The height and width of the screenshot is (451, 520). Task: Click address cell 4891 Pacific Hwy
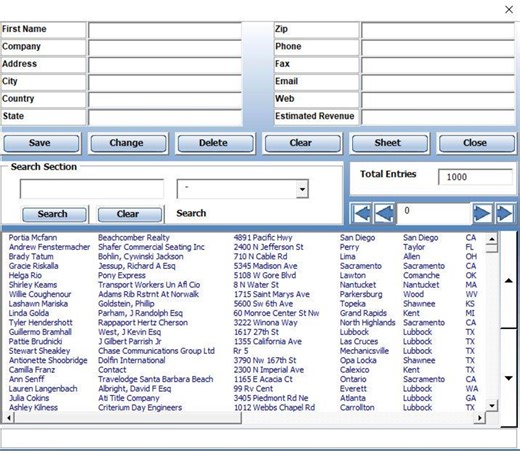click(263, 238)
